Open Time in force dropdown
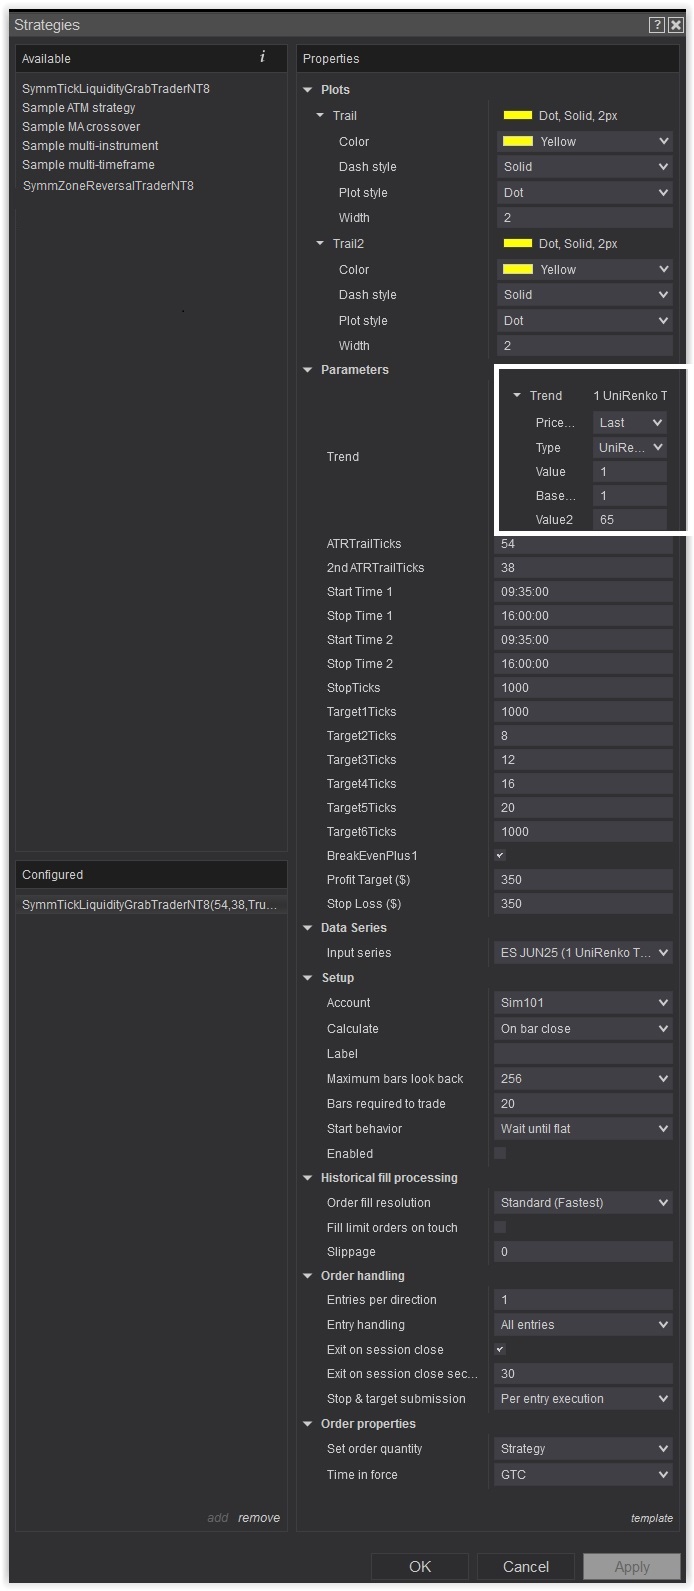This screenshot has height=1591, width=694. 583,1474
